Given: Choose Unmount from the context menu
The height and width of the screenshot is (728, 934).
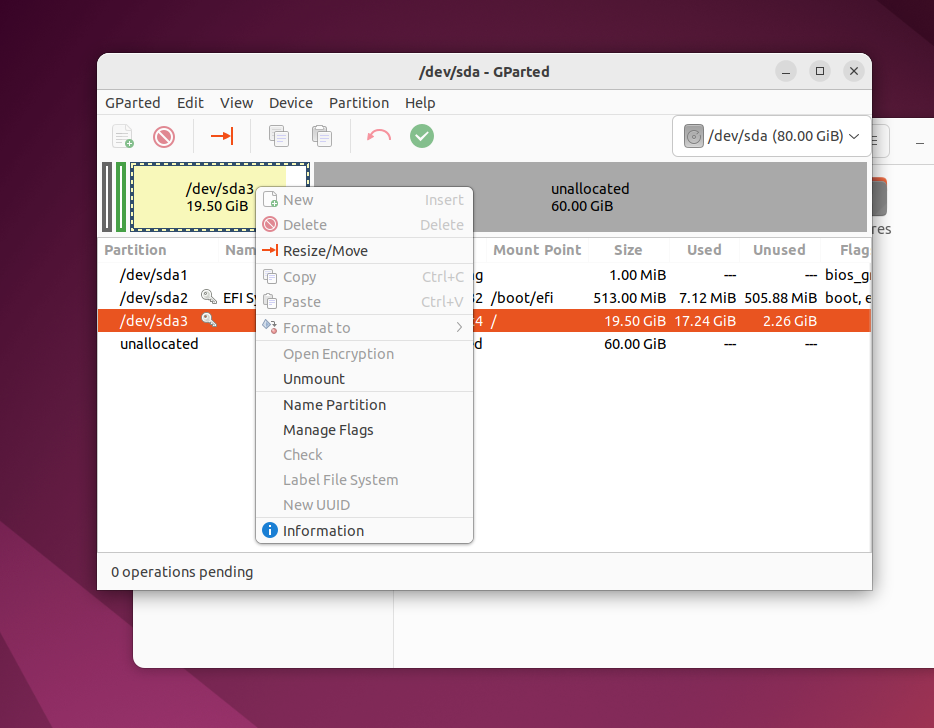Looking at the screenshot, I should coord(365,379).
